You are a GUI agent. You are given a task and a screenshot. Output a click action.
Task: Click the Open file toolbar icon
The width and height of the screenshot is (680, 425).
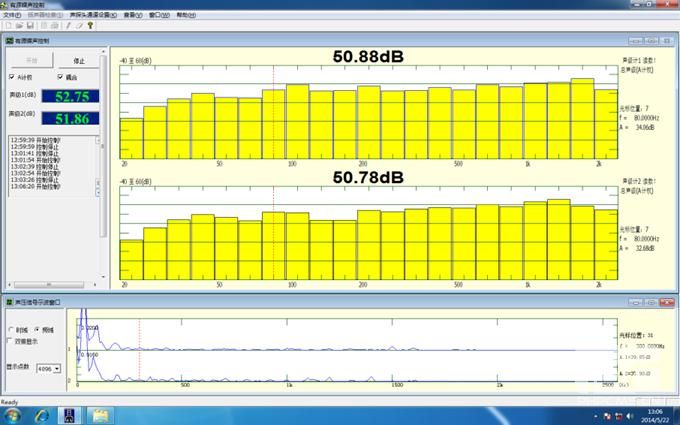click(20, 26)
